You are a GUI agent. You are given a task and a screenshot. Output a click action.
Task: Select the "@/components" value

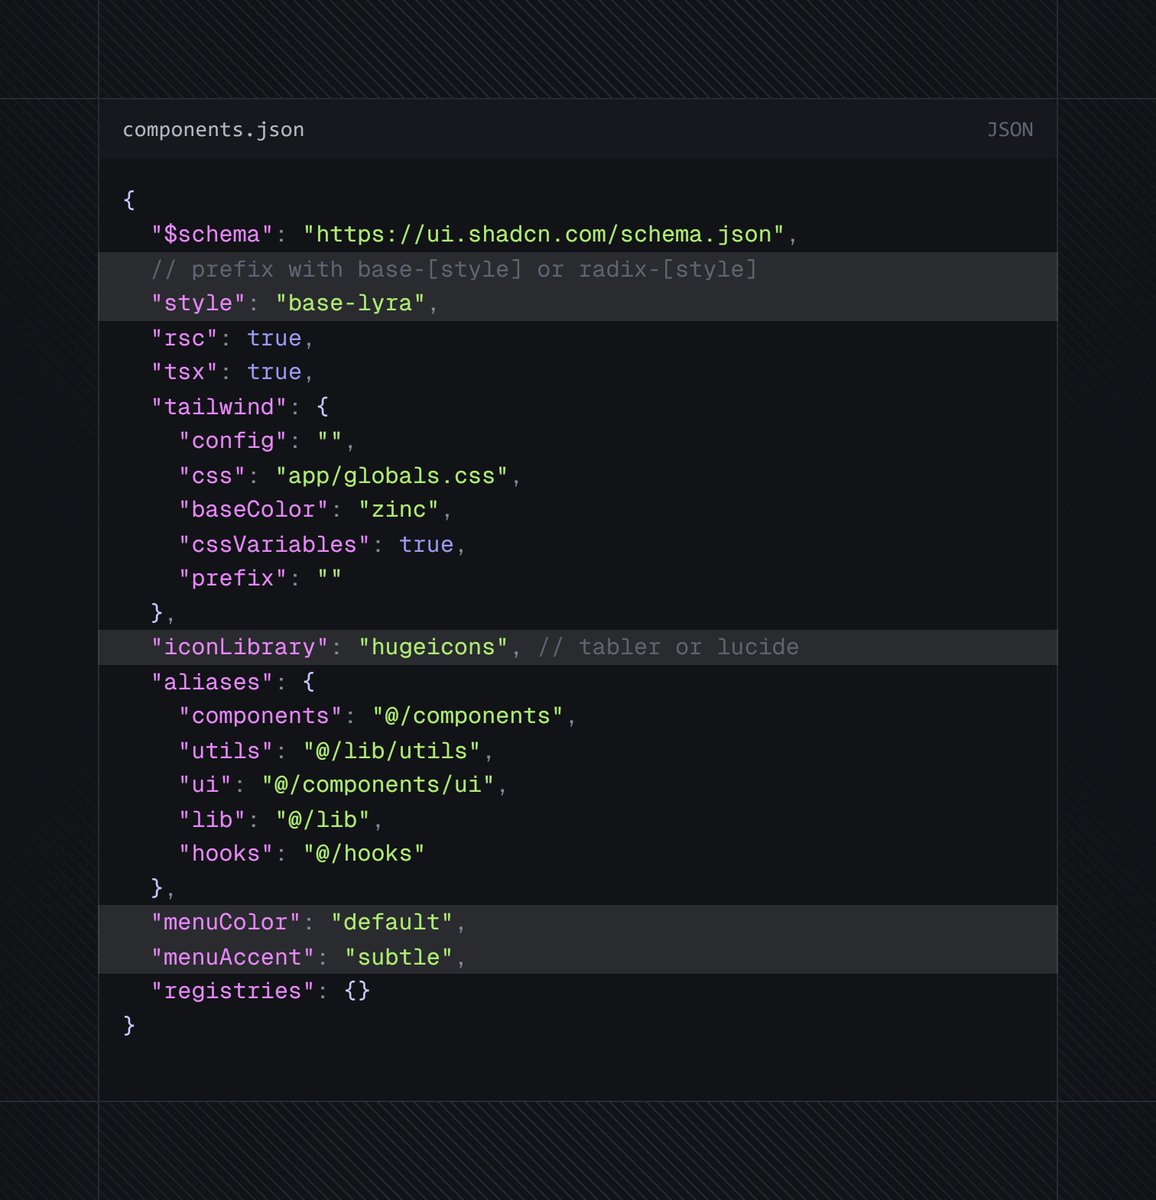point(468,716)
